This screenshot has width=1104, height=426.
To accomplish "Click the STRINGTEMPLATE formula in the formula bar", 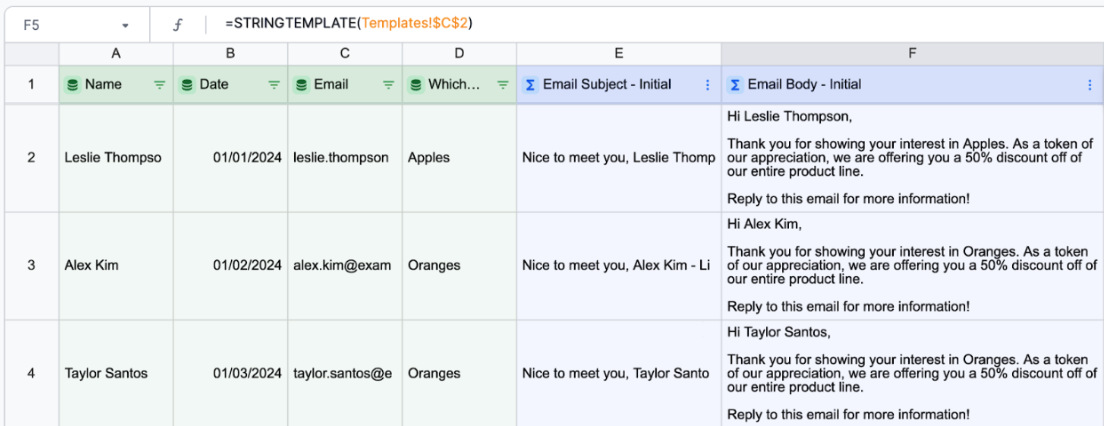I will [349, 24].
